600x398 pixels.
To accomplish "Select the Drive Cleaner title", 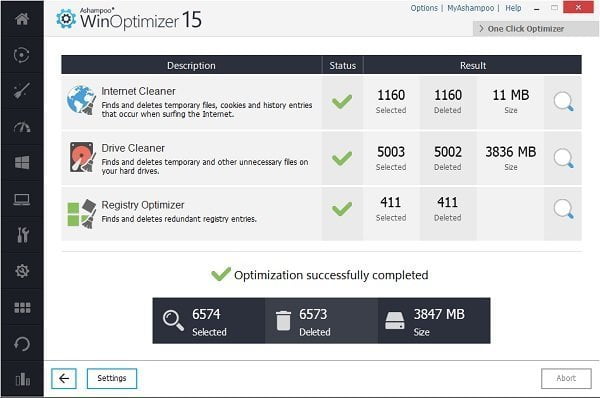I will point(133,148).
